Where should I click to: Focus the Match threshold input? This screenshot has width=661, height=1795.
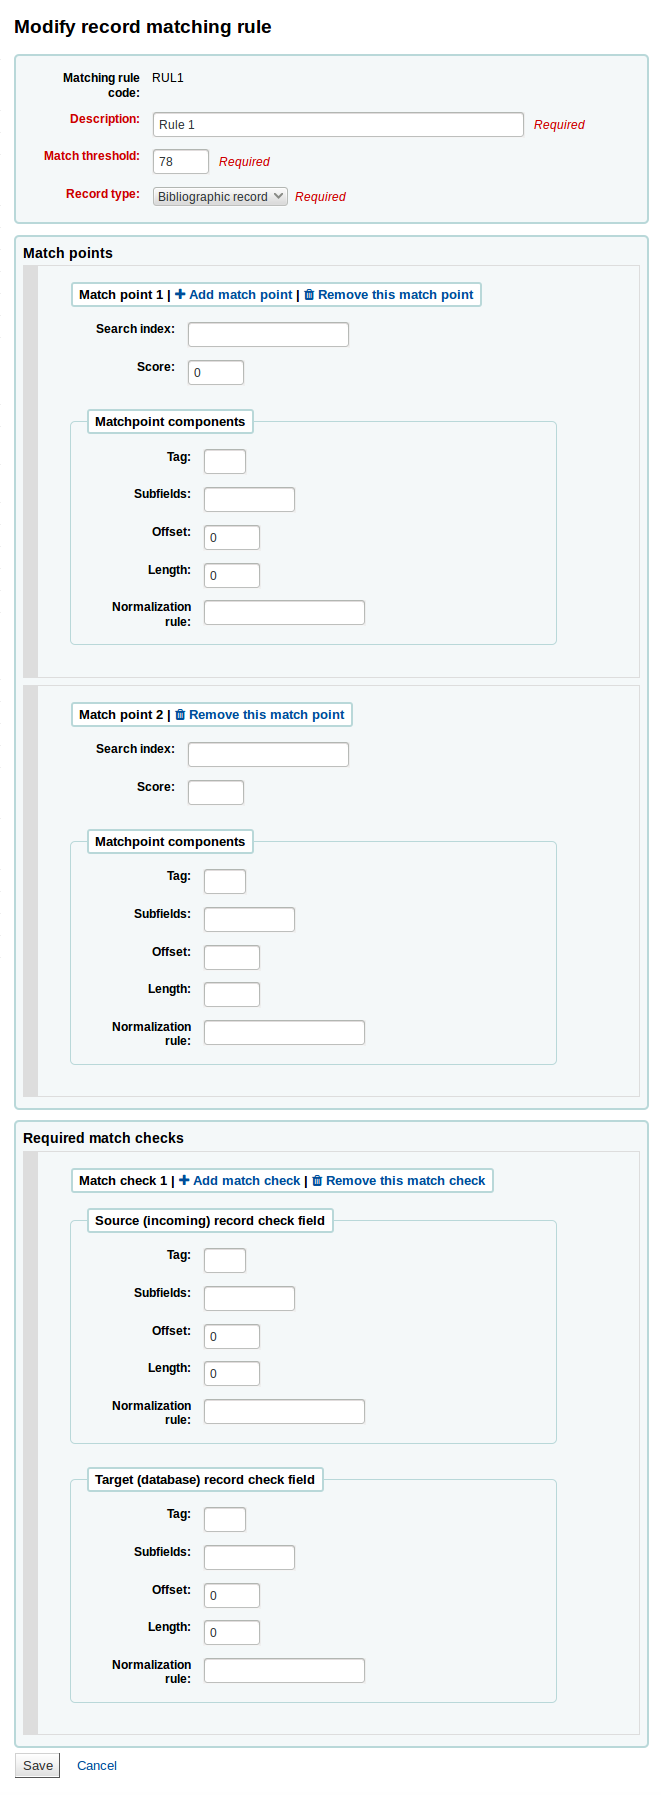[180, 162]
